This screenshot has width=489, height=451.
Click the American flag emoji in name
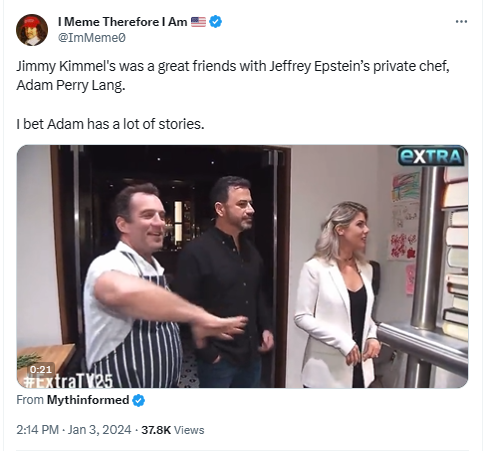click(198, 22)
